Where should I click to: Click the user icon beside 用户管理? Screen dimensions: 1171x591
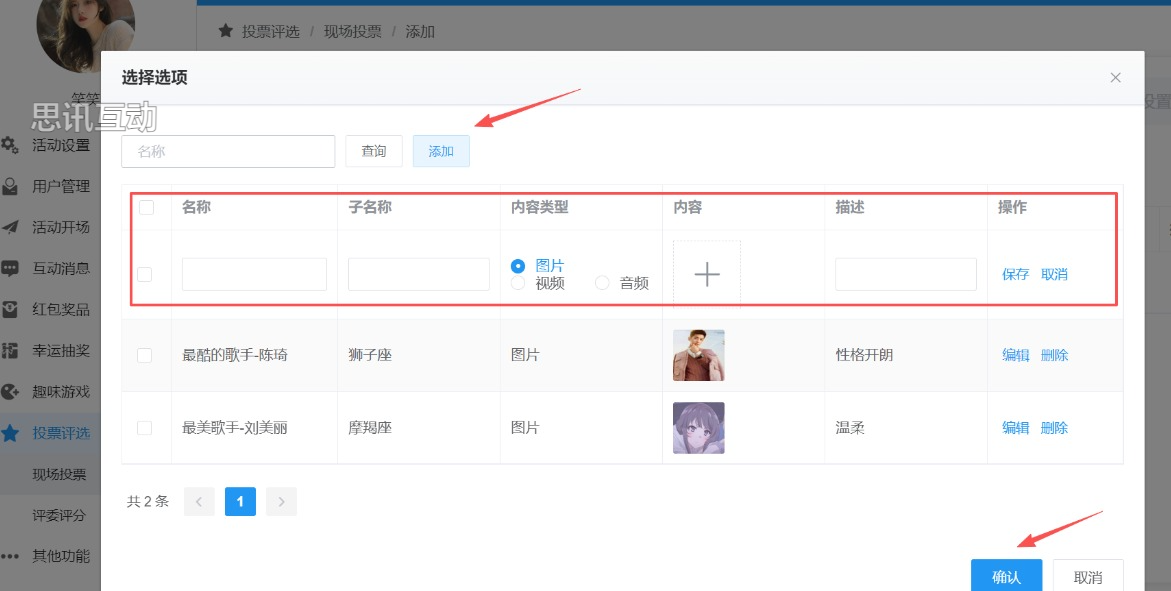pos(10,186)
